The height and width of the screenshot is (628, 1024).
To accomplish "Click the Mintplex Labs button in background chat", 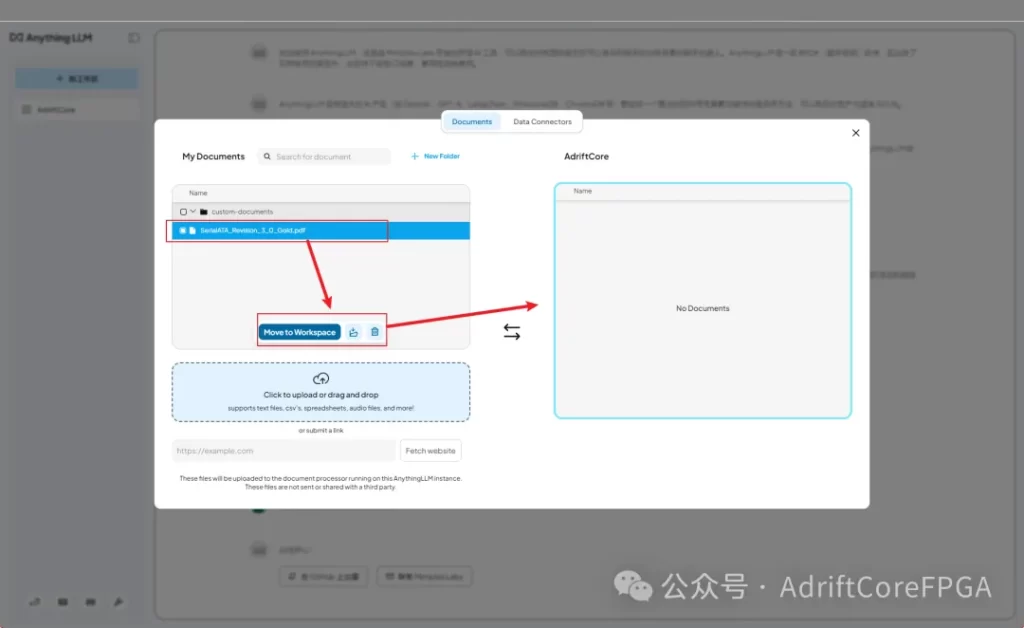I will click(x=424, y=576).
